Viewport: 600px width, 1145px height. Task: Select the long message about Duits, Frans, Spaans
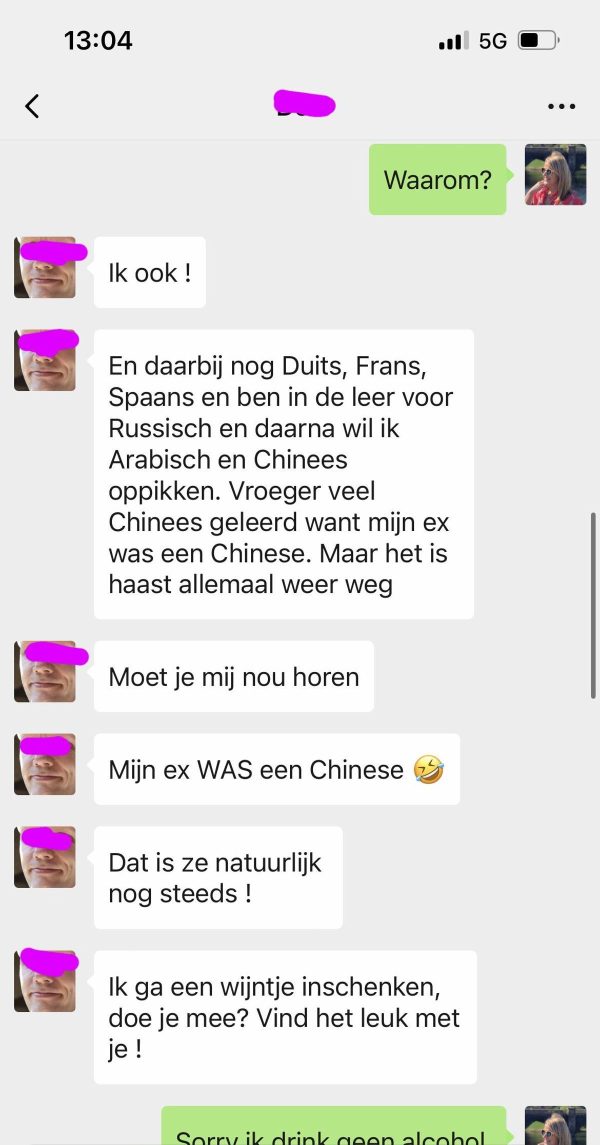284,474
